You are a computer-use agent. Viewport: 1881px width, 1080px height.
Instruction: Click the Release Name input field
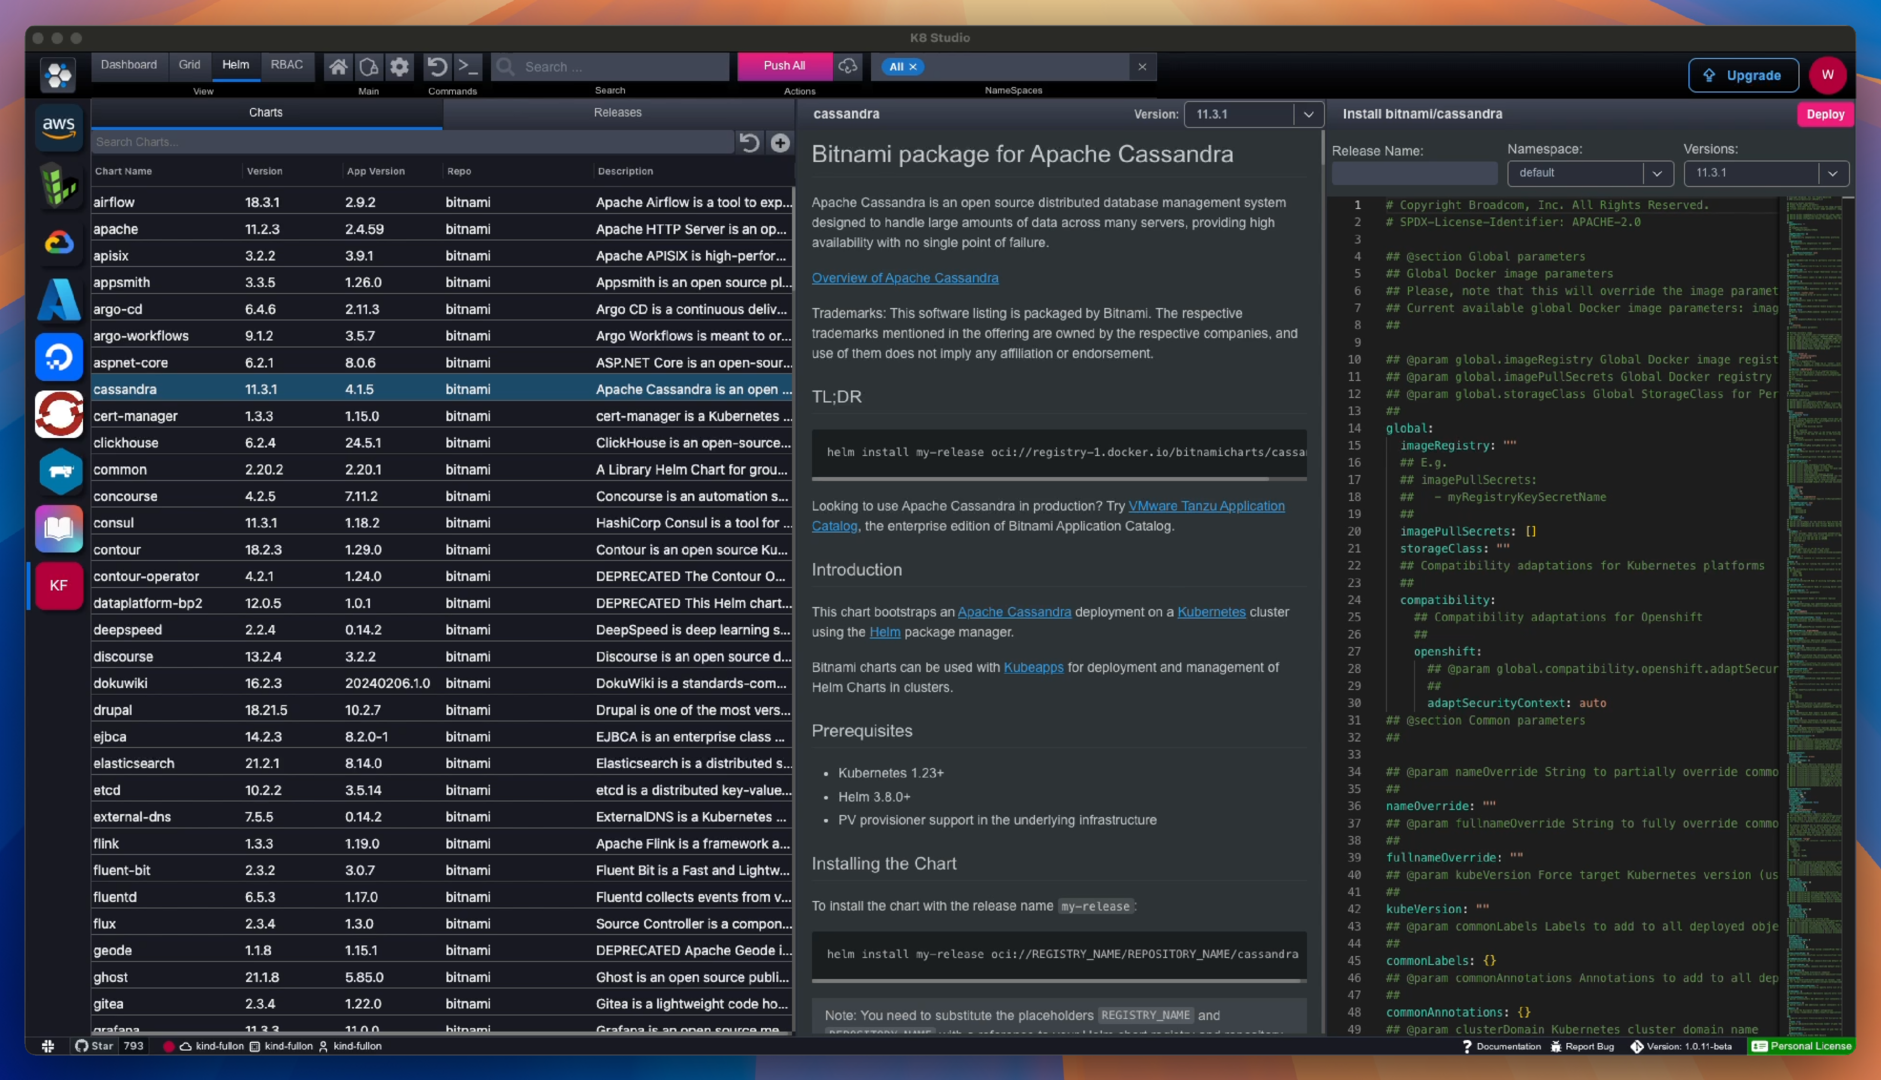point(1414,173)
